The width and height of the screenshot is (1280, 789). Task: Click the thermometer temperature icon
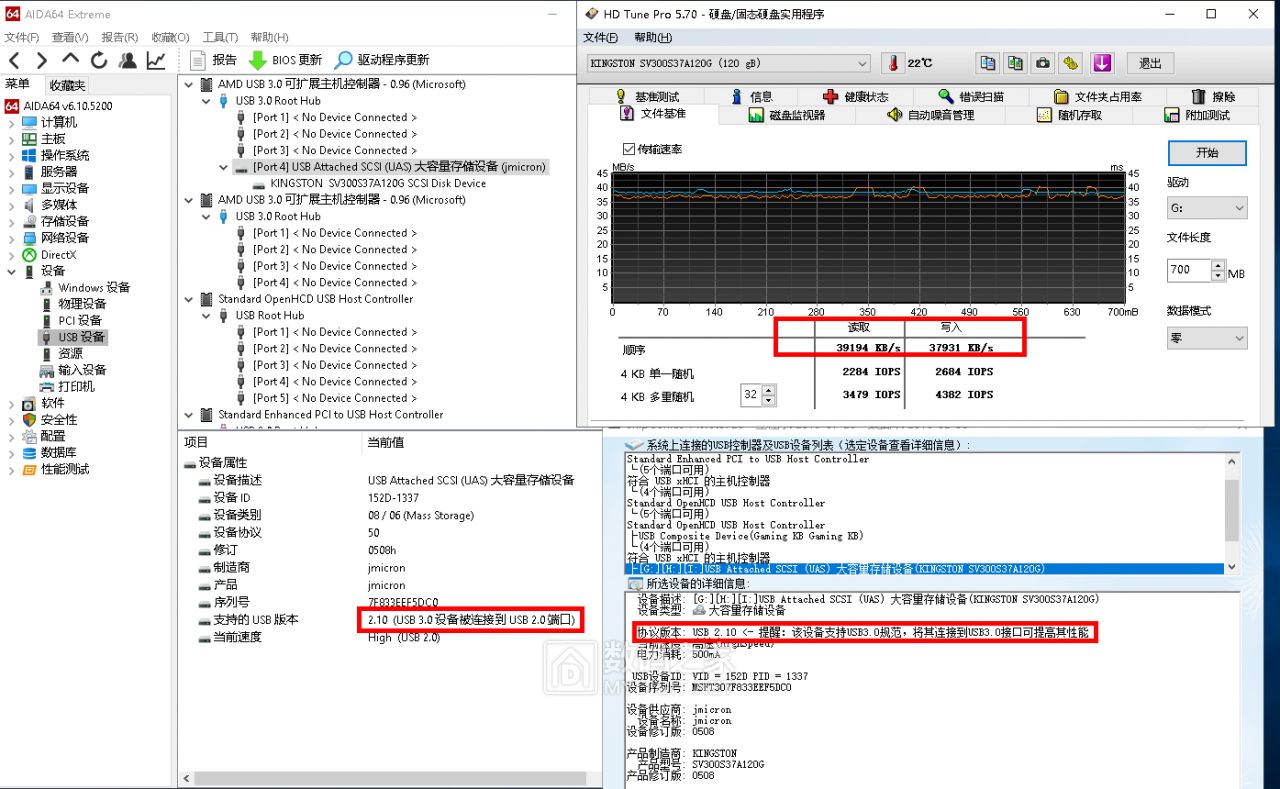892,63
